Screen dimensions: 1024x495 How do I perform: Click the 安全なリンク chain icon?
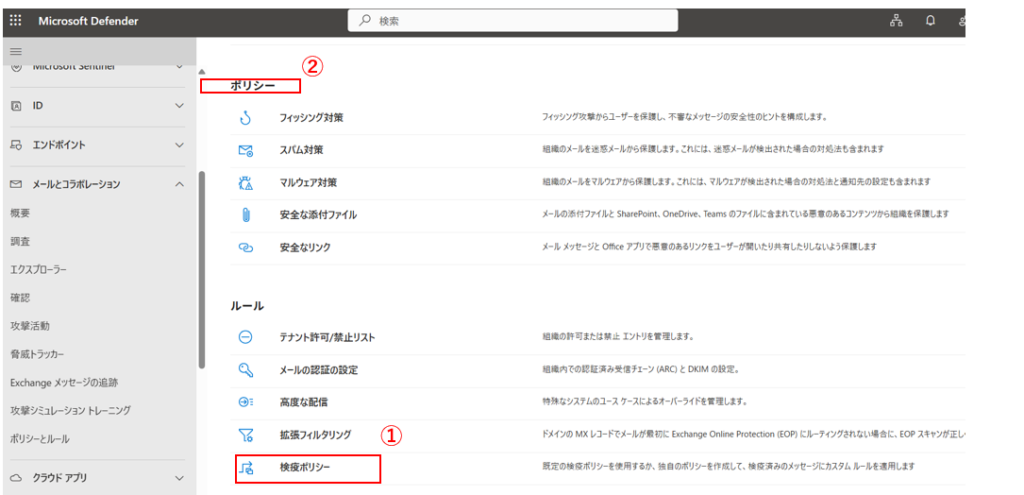(x=246, y=247)
